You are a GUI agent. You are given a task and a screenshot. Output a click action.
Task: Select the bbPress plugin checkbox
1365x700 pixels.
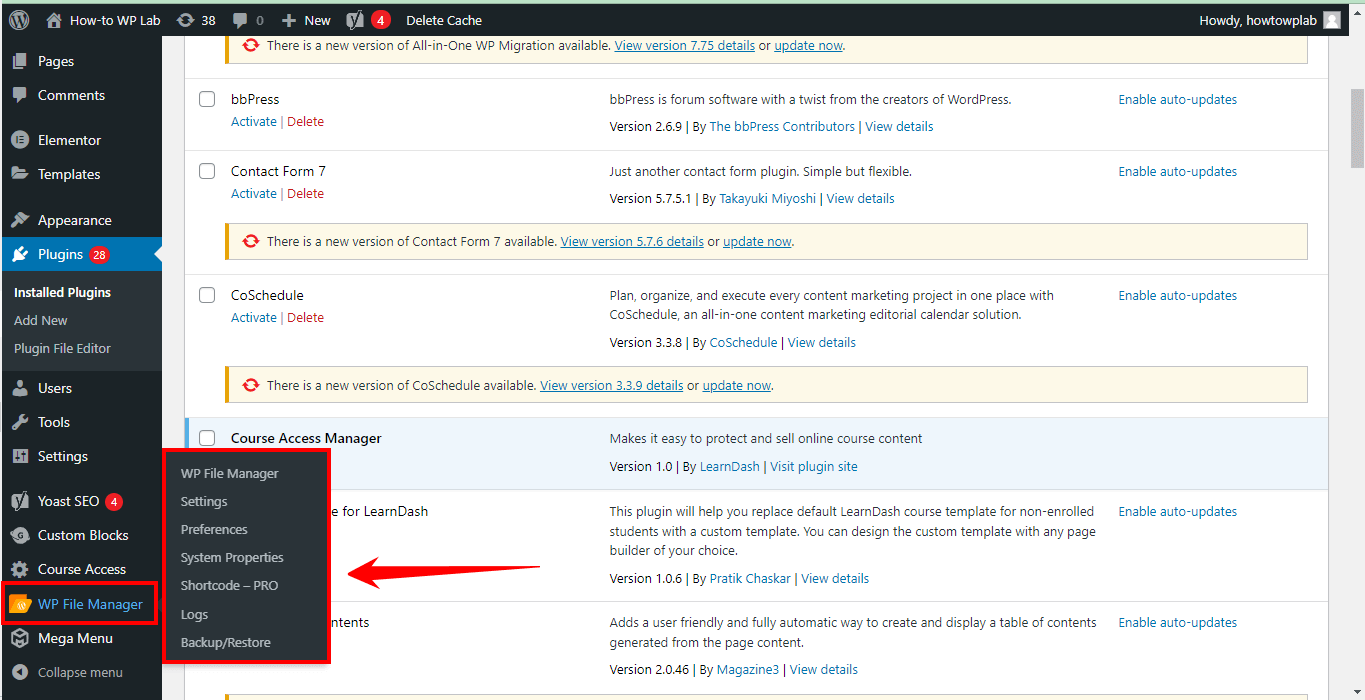207,99
